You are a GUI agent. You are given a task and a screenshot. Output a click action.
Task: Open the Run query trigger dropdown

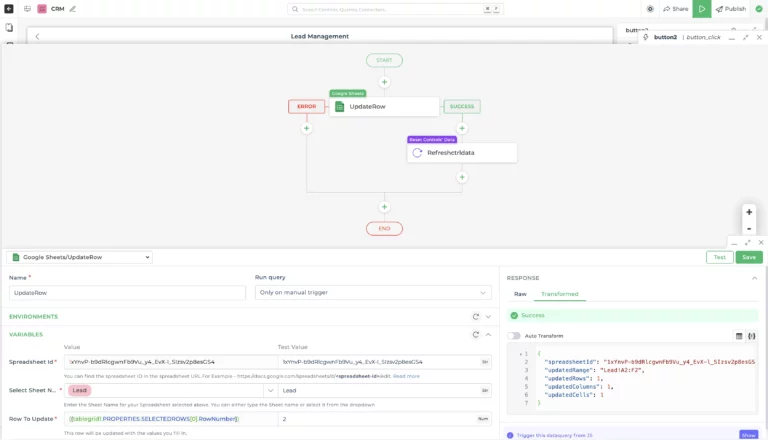point(373,293)
